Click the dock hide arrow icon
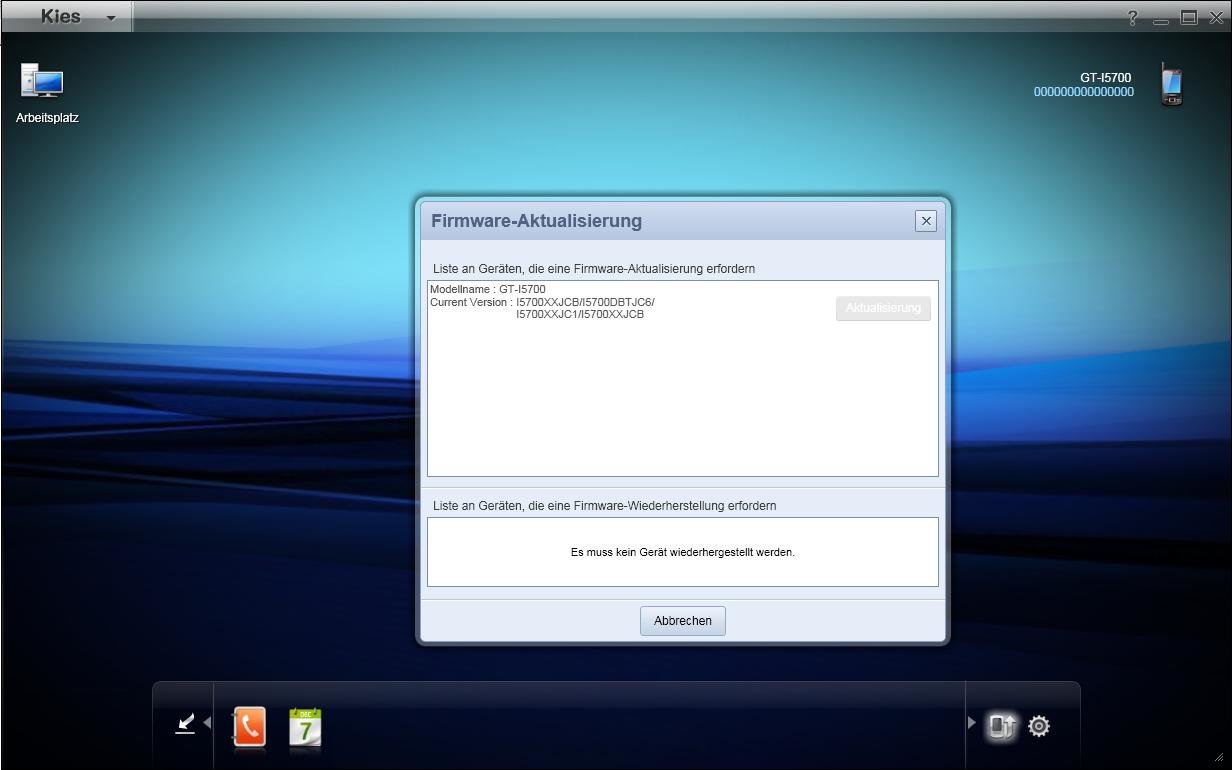The width and height of the screenshot is (1232, 770). click(x=185, y=723)
